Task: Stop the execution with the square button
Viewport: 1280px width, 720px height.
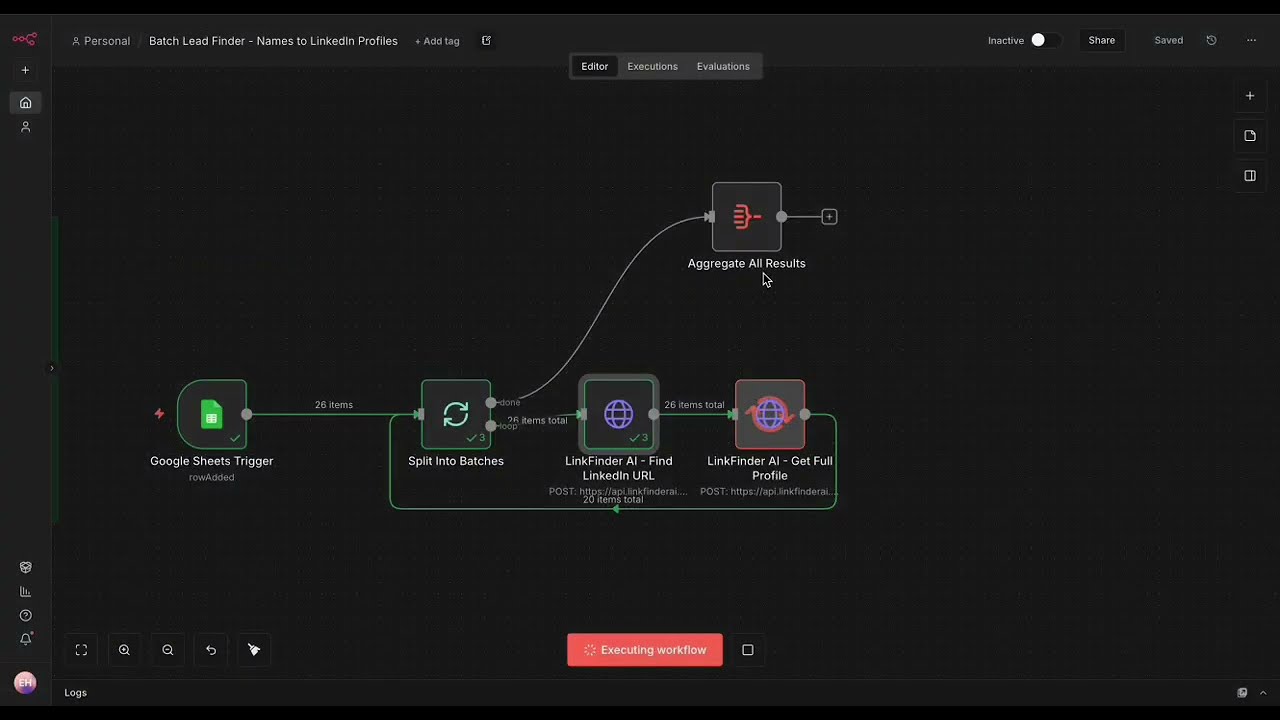Action: (747, 650)
